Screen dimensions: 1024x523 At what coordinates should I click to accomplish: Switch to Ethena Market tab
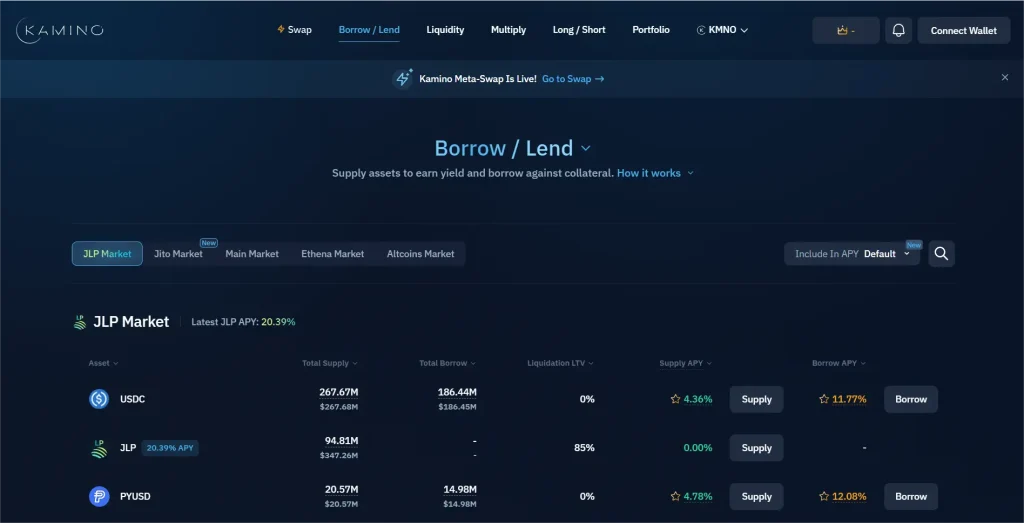click(332, 253)
